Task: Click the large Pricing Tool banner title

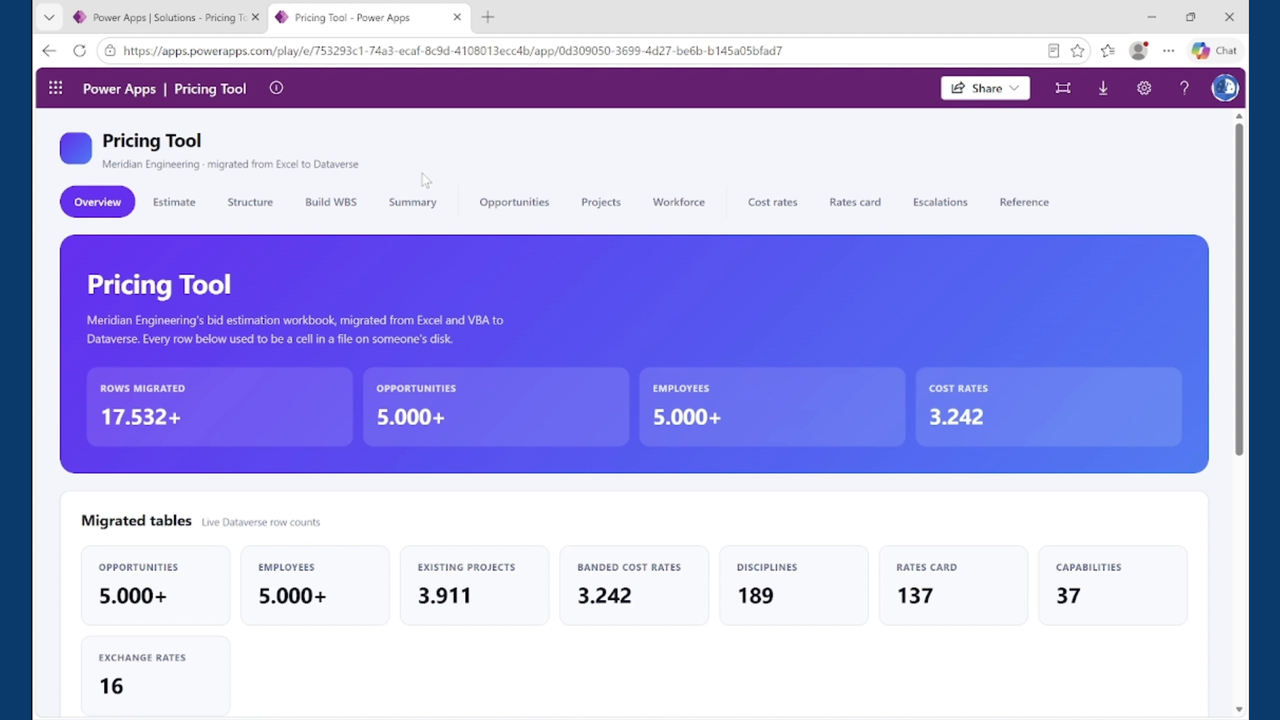Action: click(159, 285)
